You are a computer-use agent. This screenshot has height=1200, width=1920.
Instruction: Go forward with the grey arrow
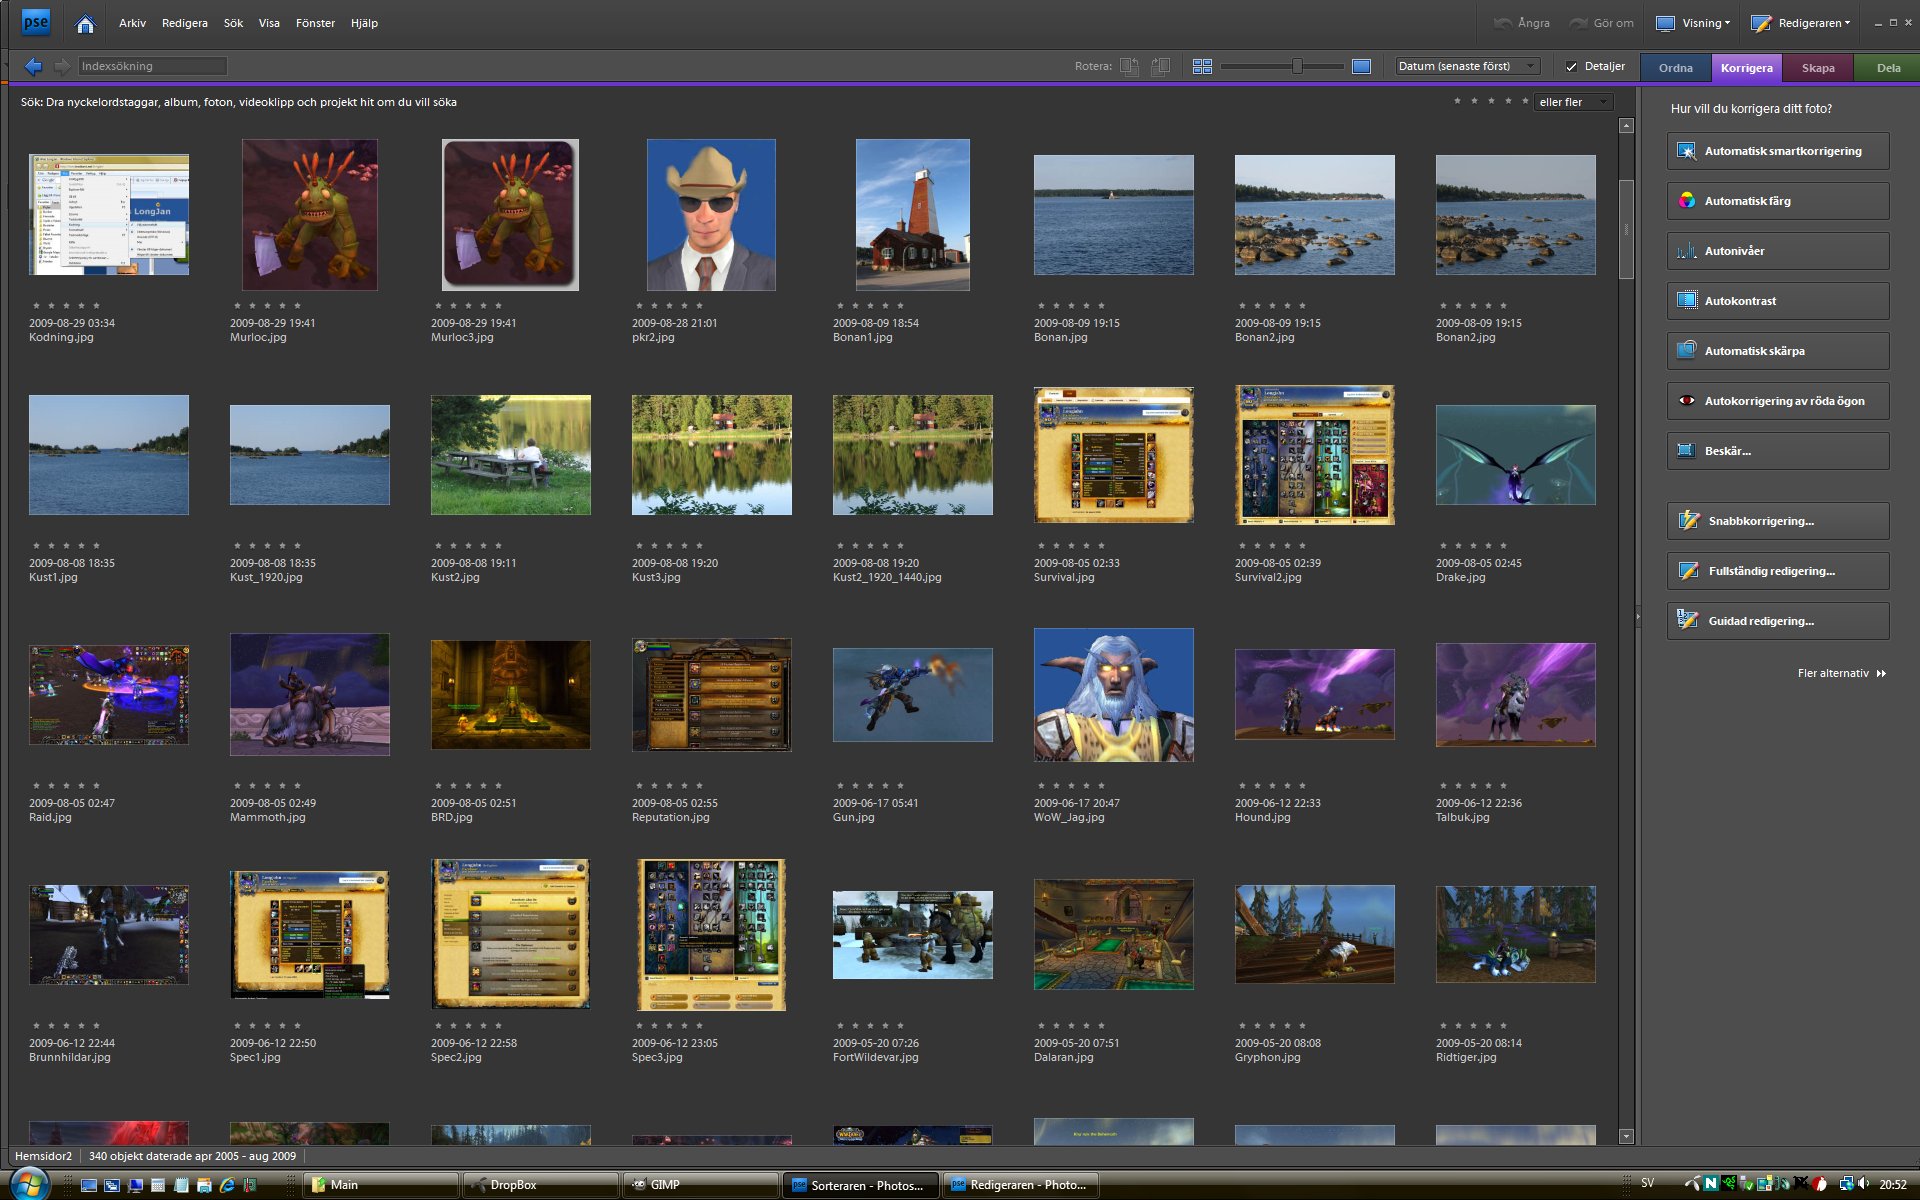[62, 66]
